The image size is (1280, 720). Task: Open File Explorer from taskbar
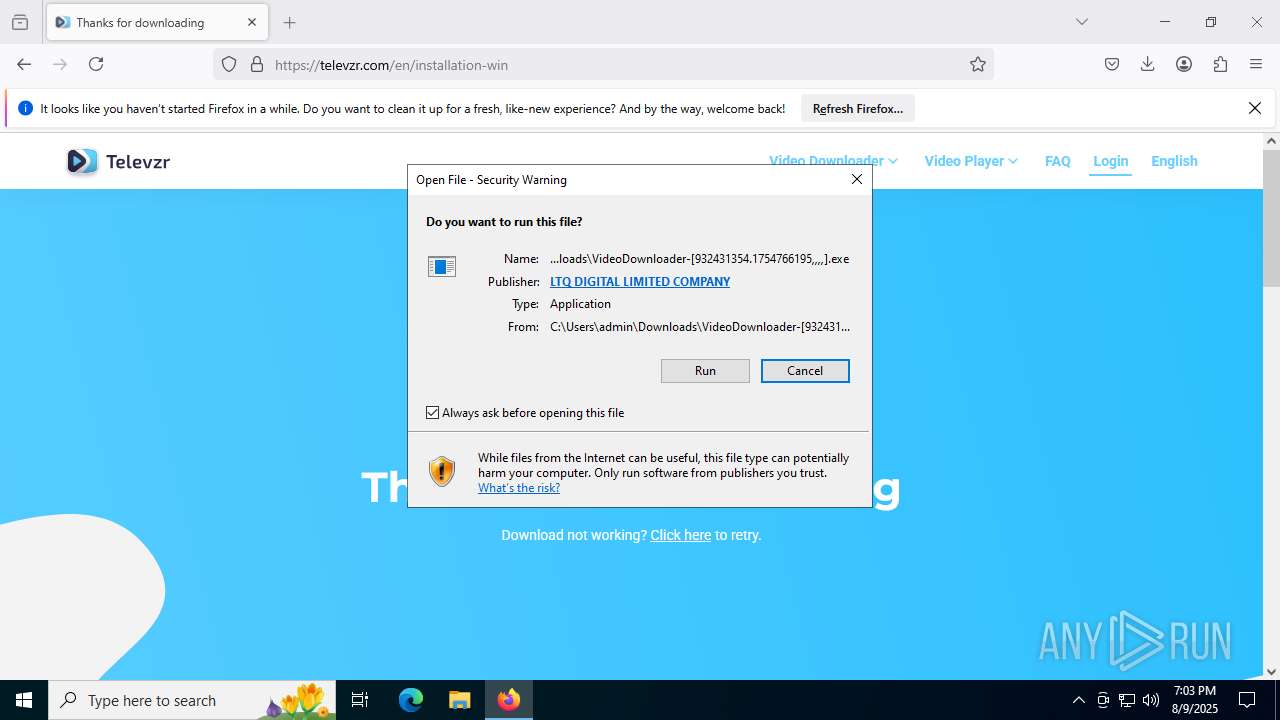point(459,700)
